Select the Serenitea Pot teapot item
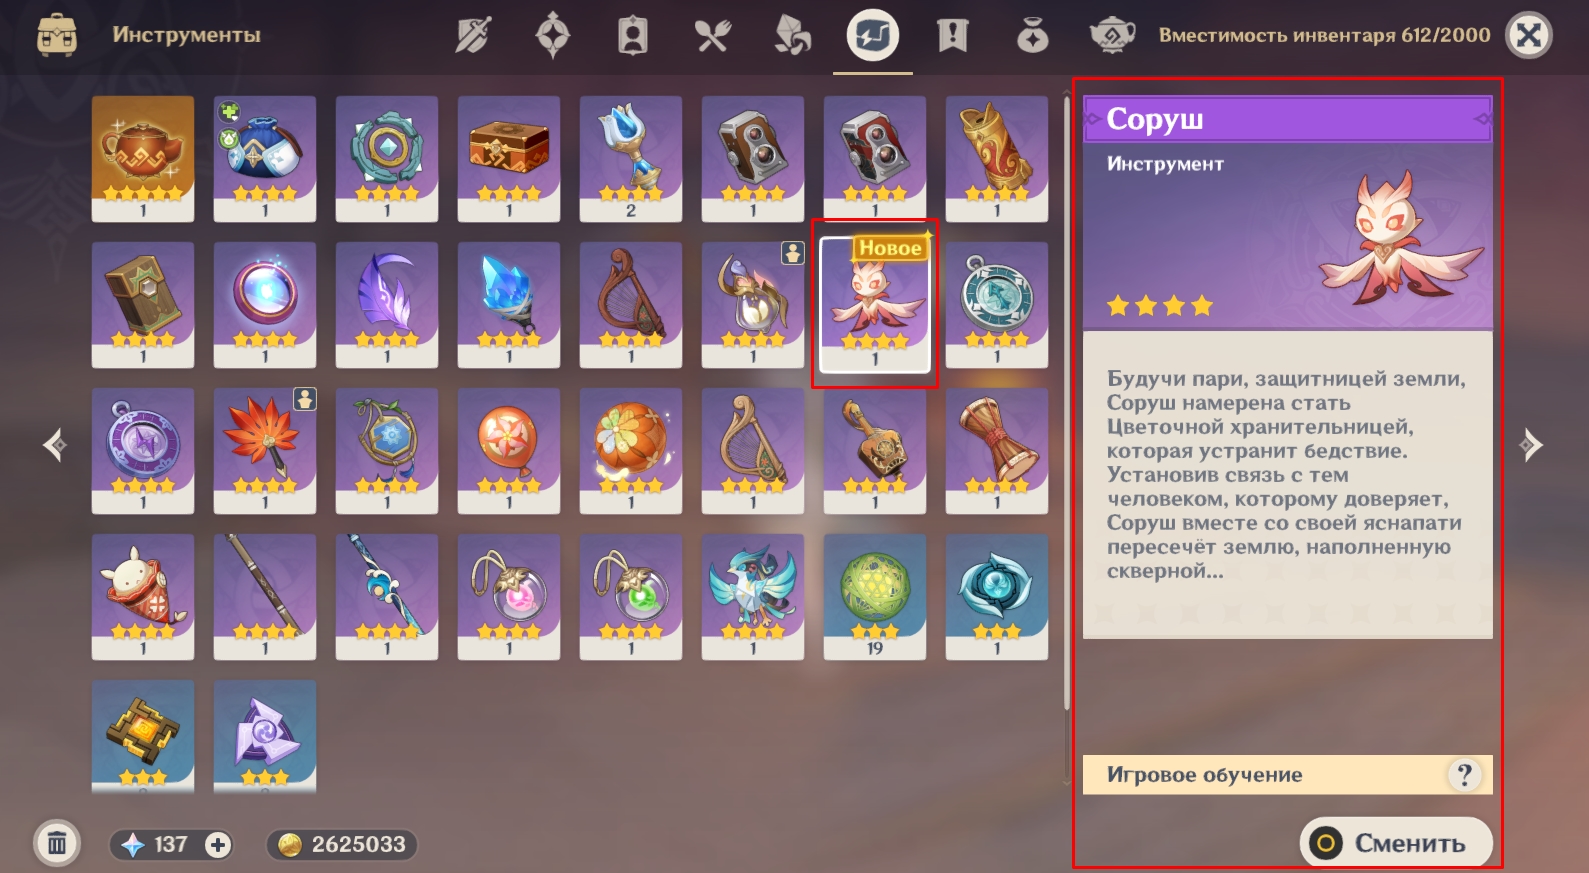Viewport: 1589px width, 873px height. 143,159
